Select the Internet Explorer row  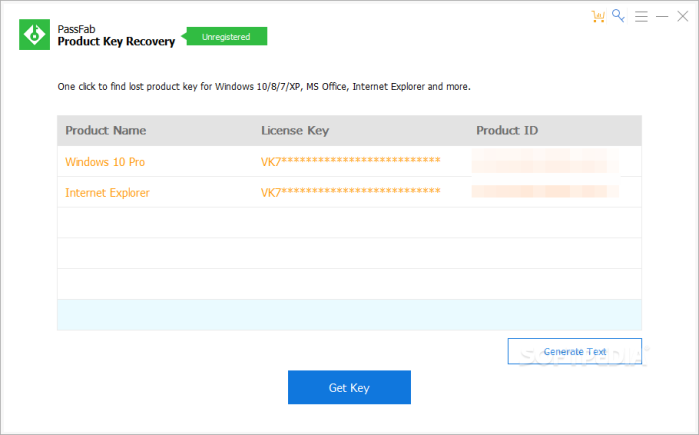pos(349,192)
